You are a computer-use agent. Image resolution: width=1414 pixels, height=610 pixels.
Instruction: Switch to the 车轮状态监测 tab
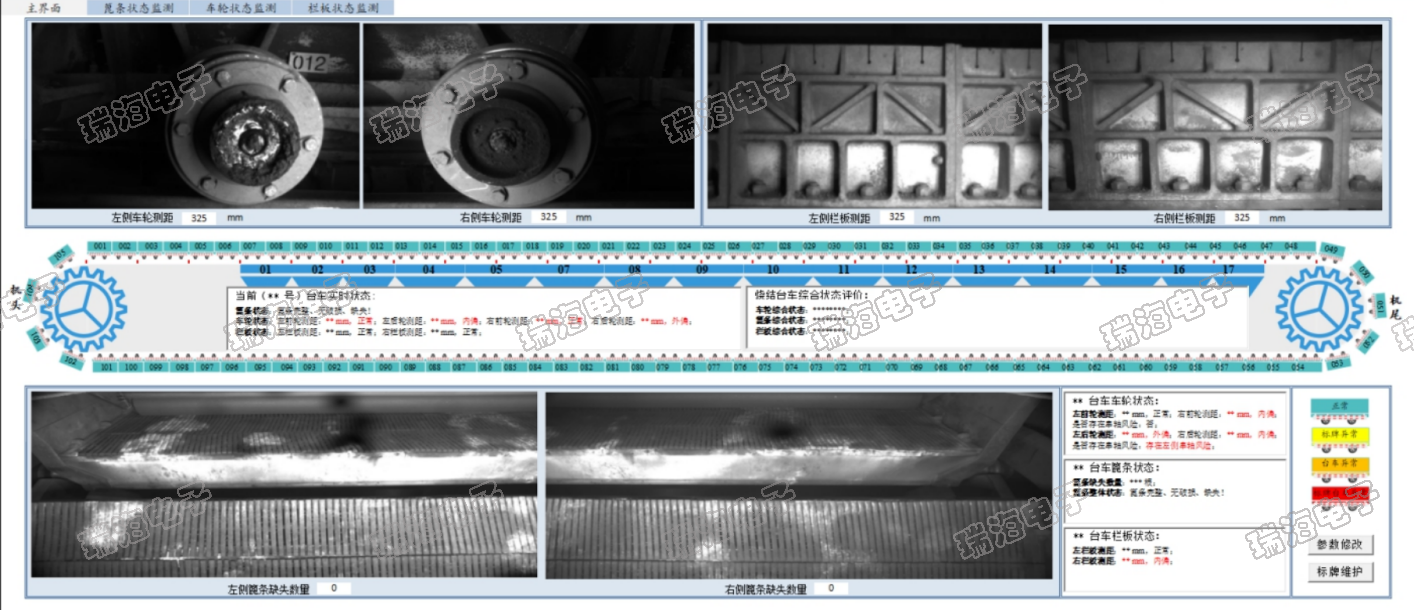pyautogui.click(x=240, y=8)
